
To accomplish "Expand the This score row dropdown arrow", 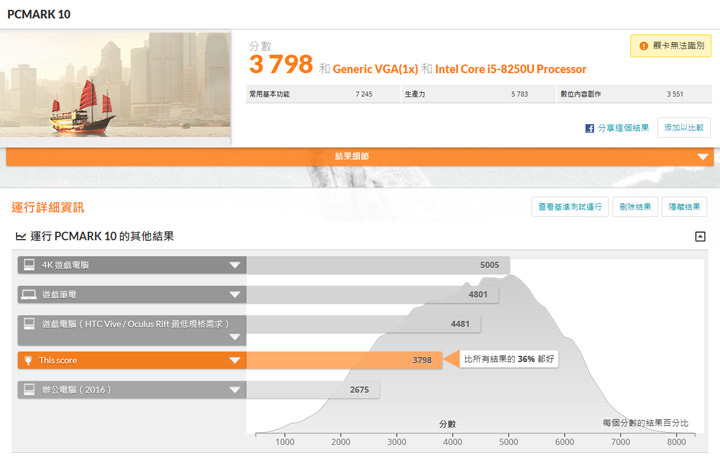I will click(x=234, y=360).
